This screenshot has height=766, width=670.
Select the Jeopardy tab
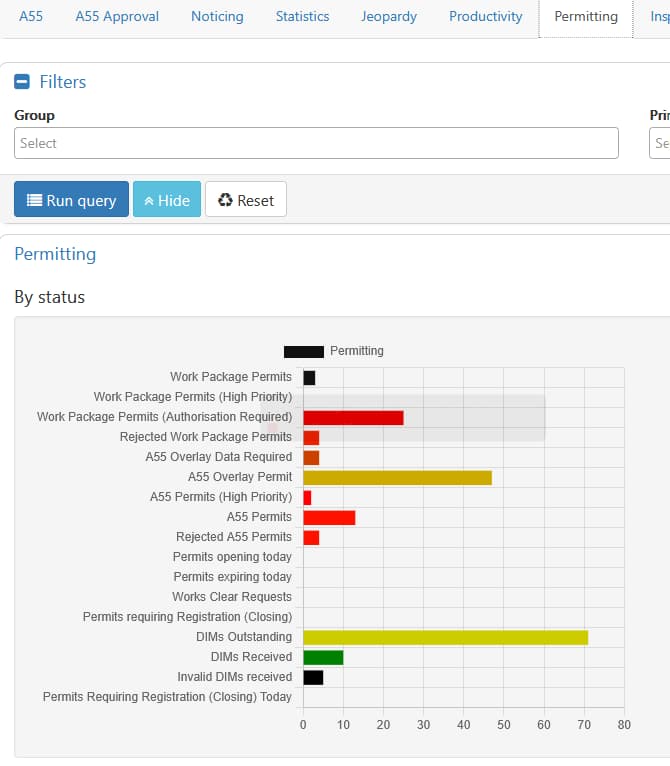(x=389, y=17)
